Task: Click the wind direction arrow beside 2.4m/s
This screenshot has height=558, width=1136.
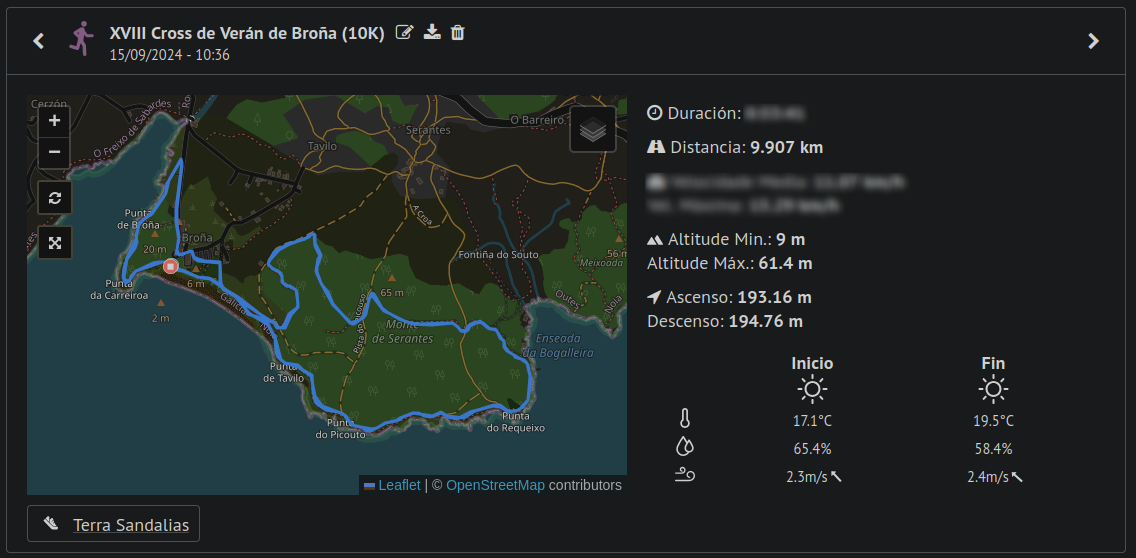Action: point(1017,476)
